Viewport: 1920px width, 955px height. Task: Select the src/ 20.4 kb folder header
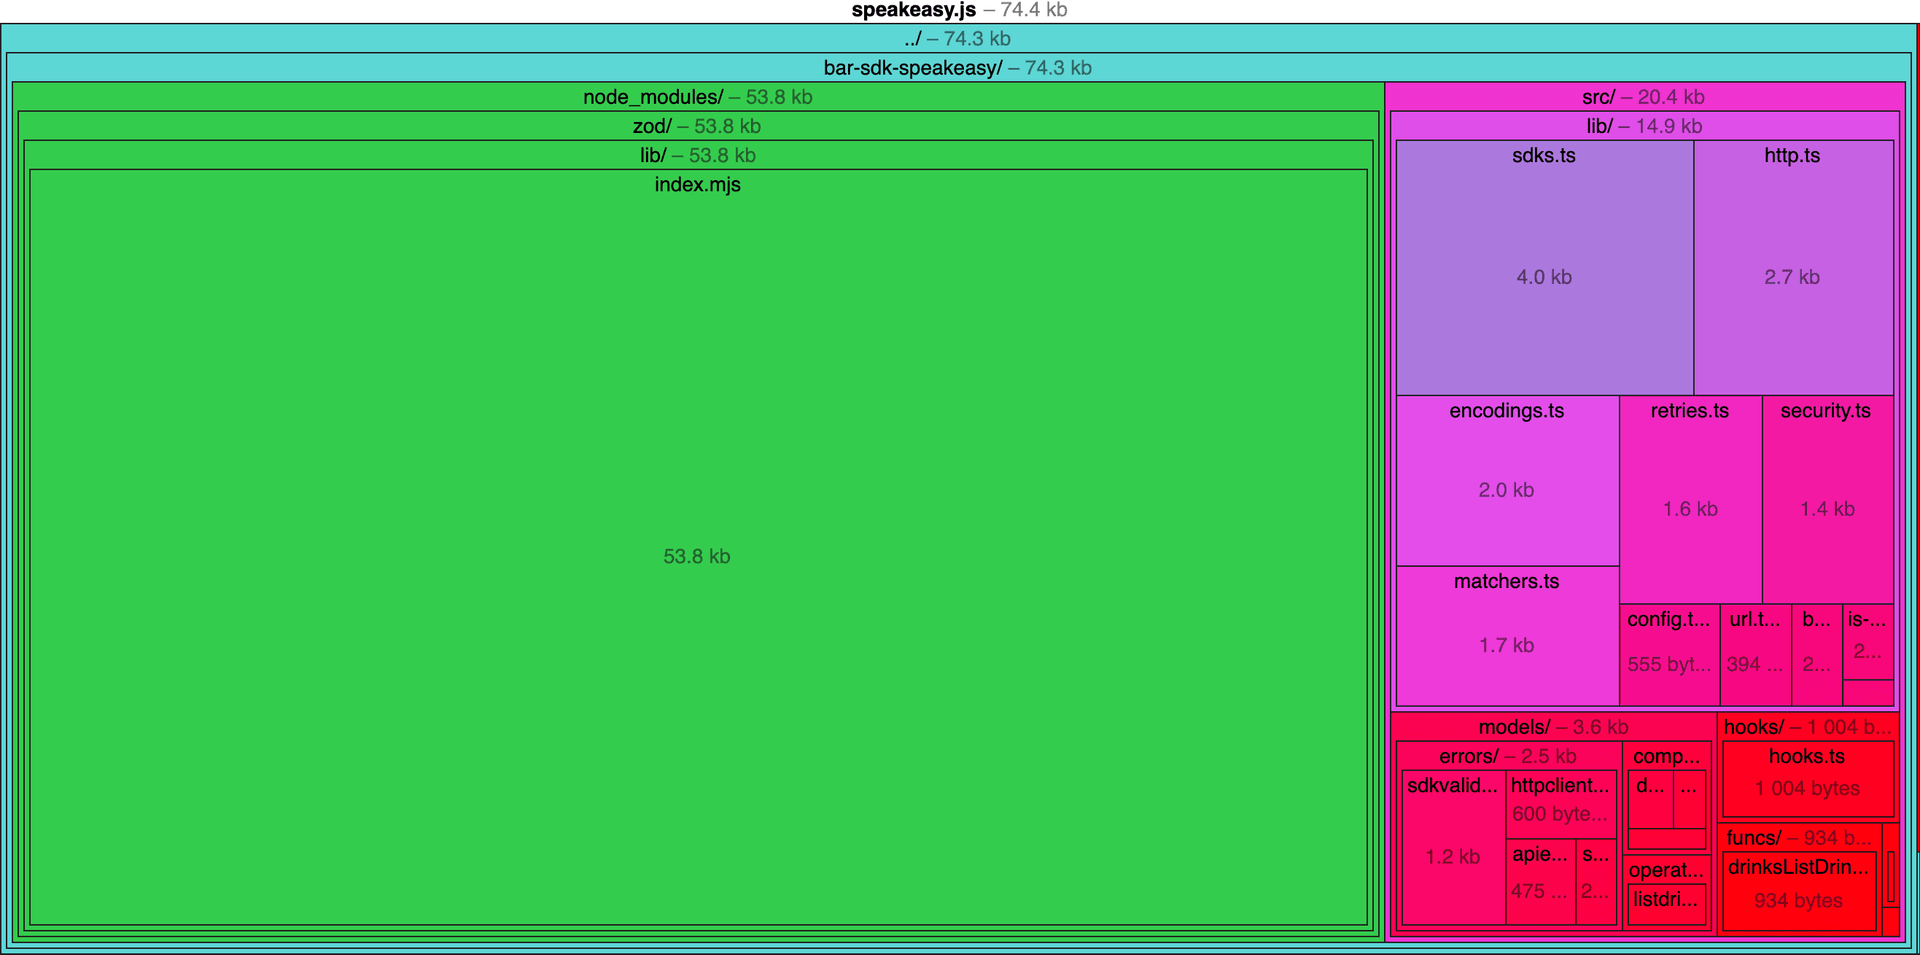[1643, 97]
